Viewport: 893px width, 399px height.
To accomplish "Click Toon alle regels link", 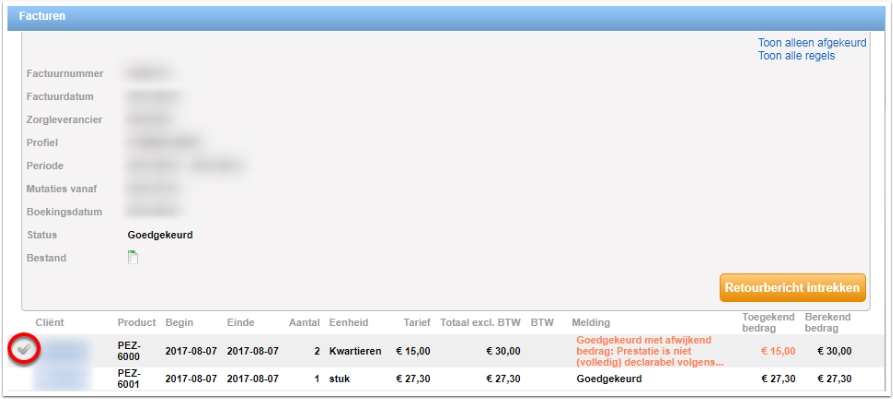I will 796,56.
